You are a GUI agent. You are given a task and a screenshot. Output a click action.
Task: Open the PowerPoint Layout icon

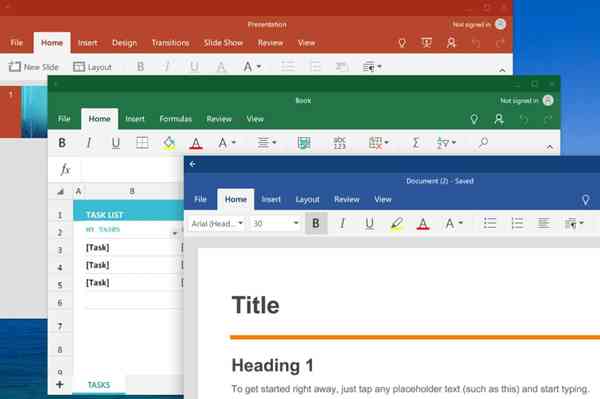click(x=79, y=67)
